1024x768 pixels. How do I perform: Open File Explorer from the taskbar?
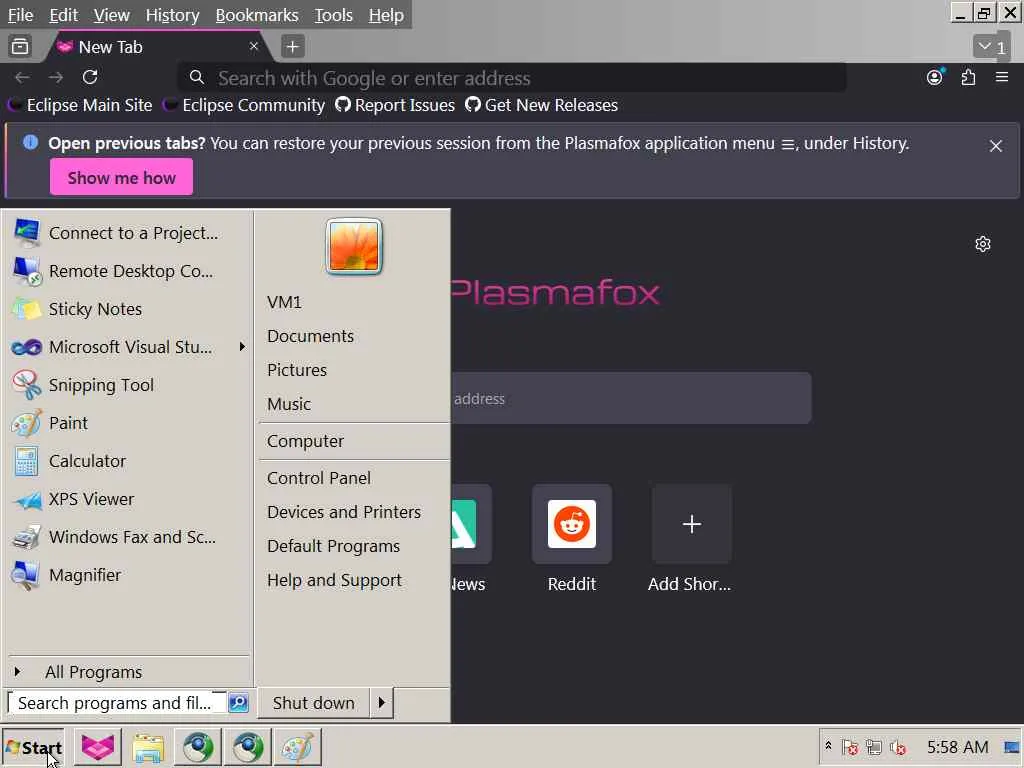(148, 747)
